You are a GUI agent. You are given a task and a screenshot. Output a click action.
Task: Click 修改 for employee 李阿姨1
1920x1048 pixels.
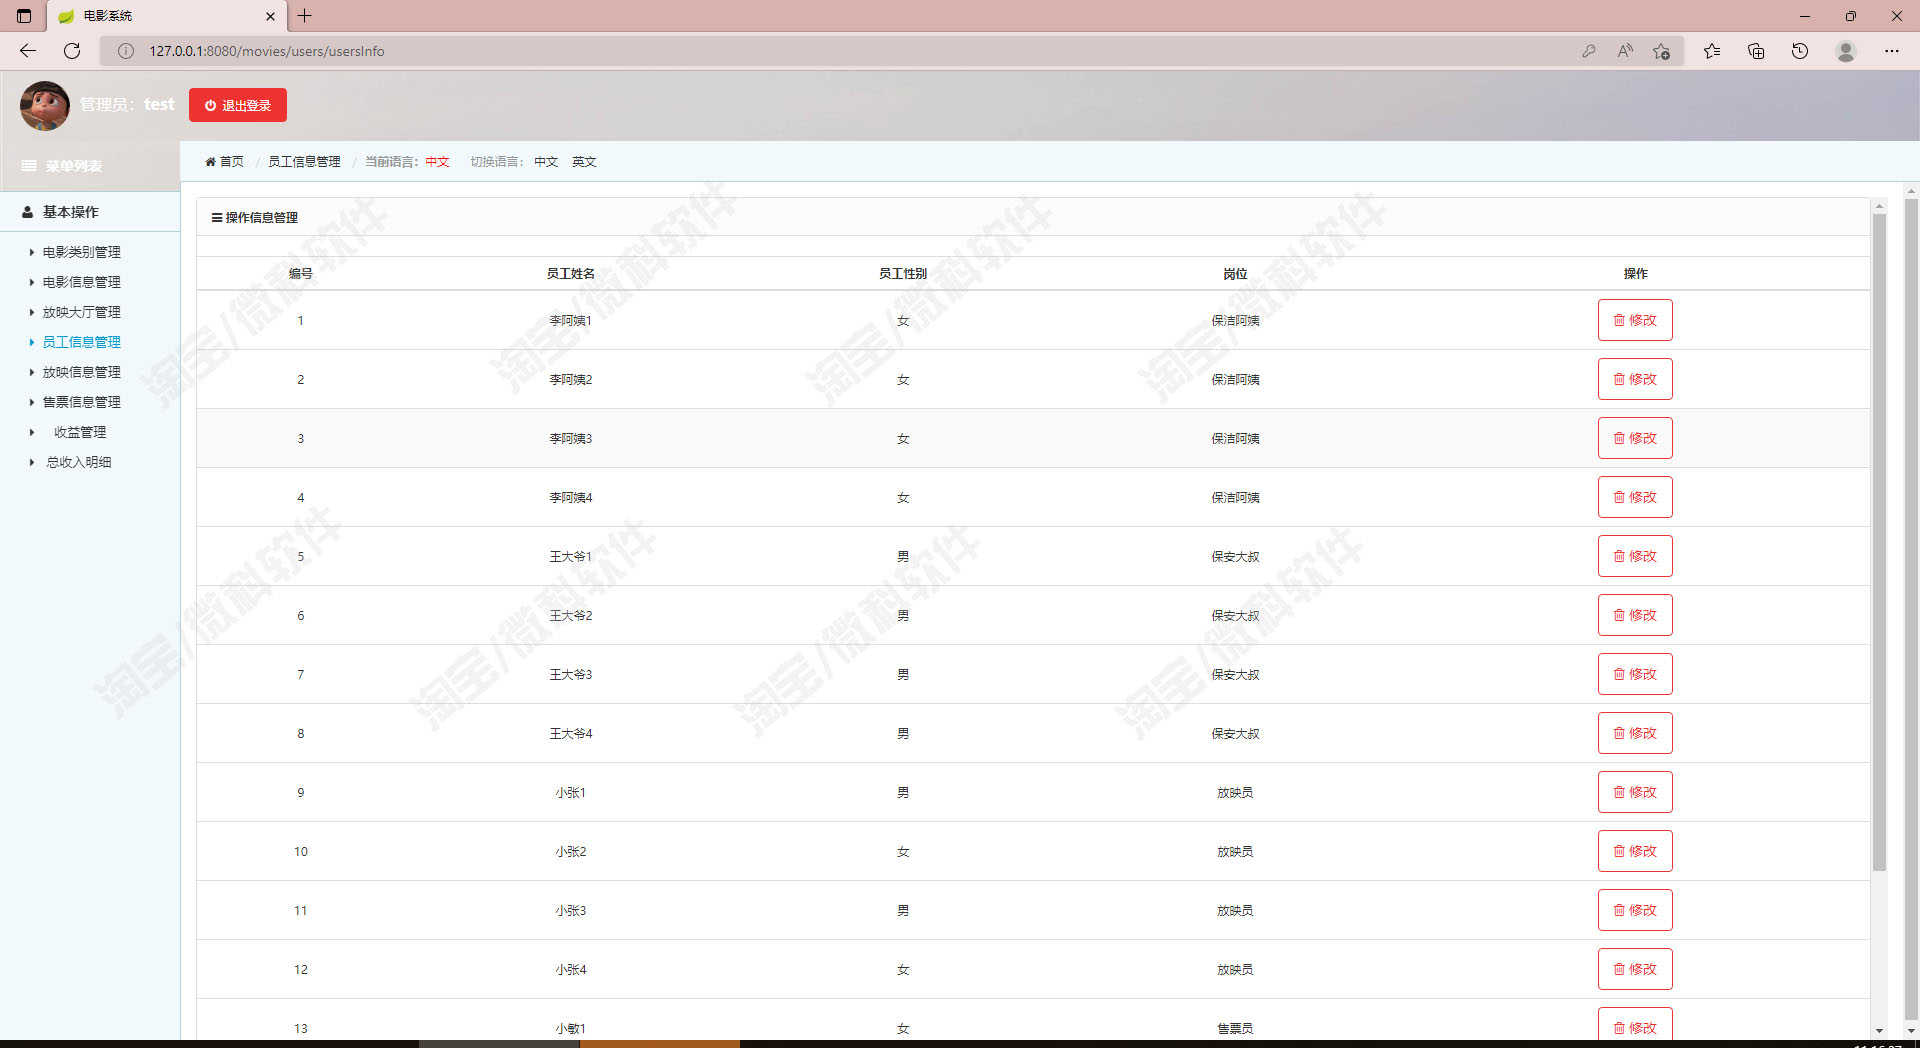(1635, 320)
